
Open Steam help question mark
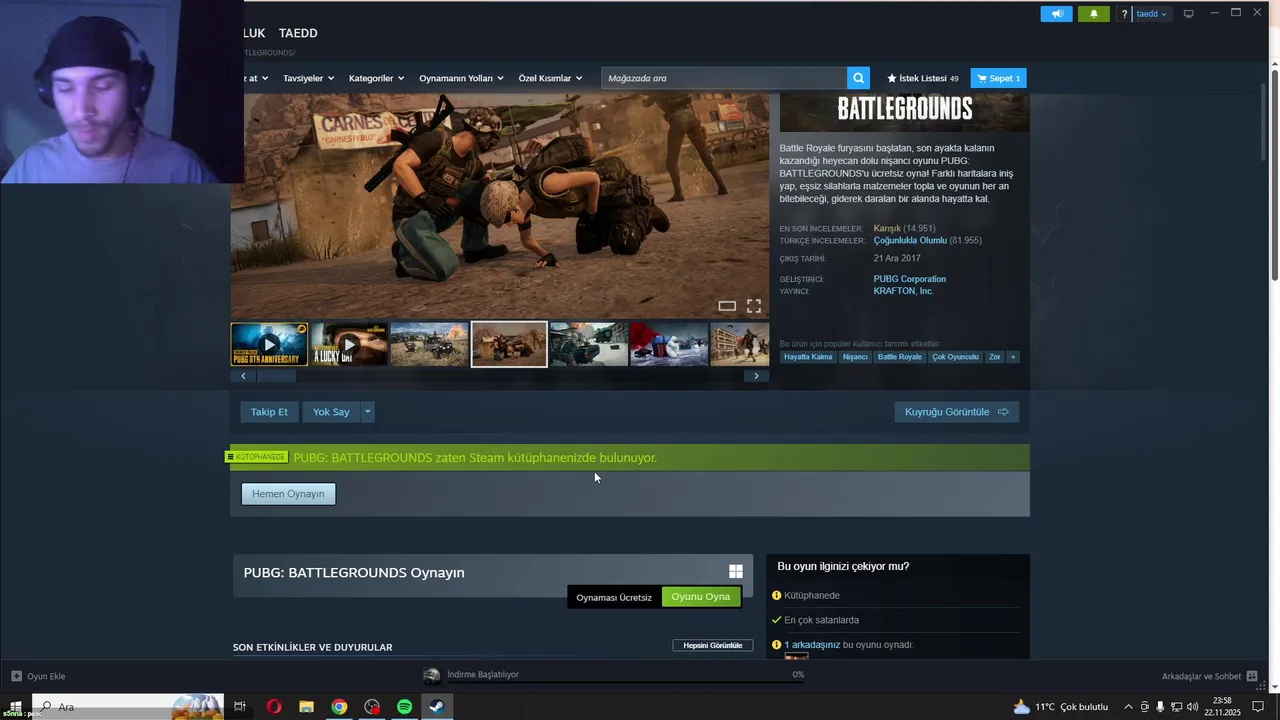1124,14
